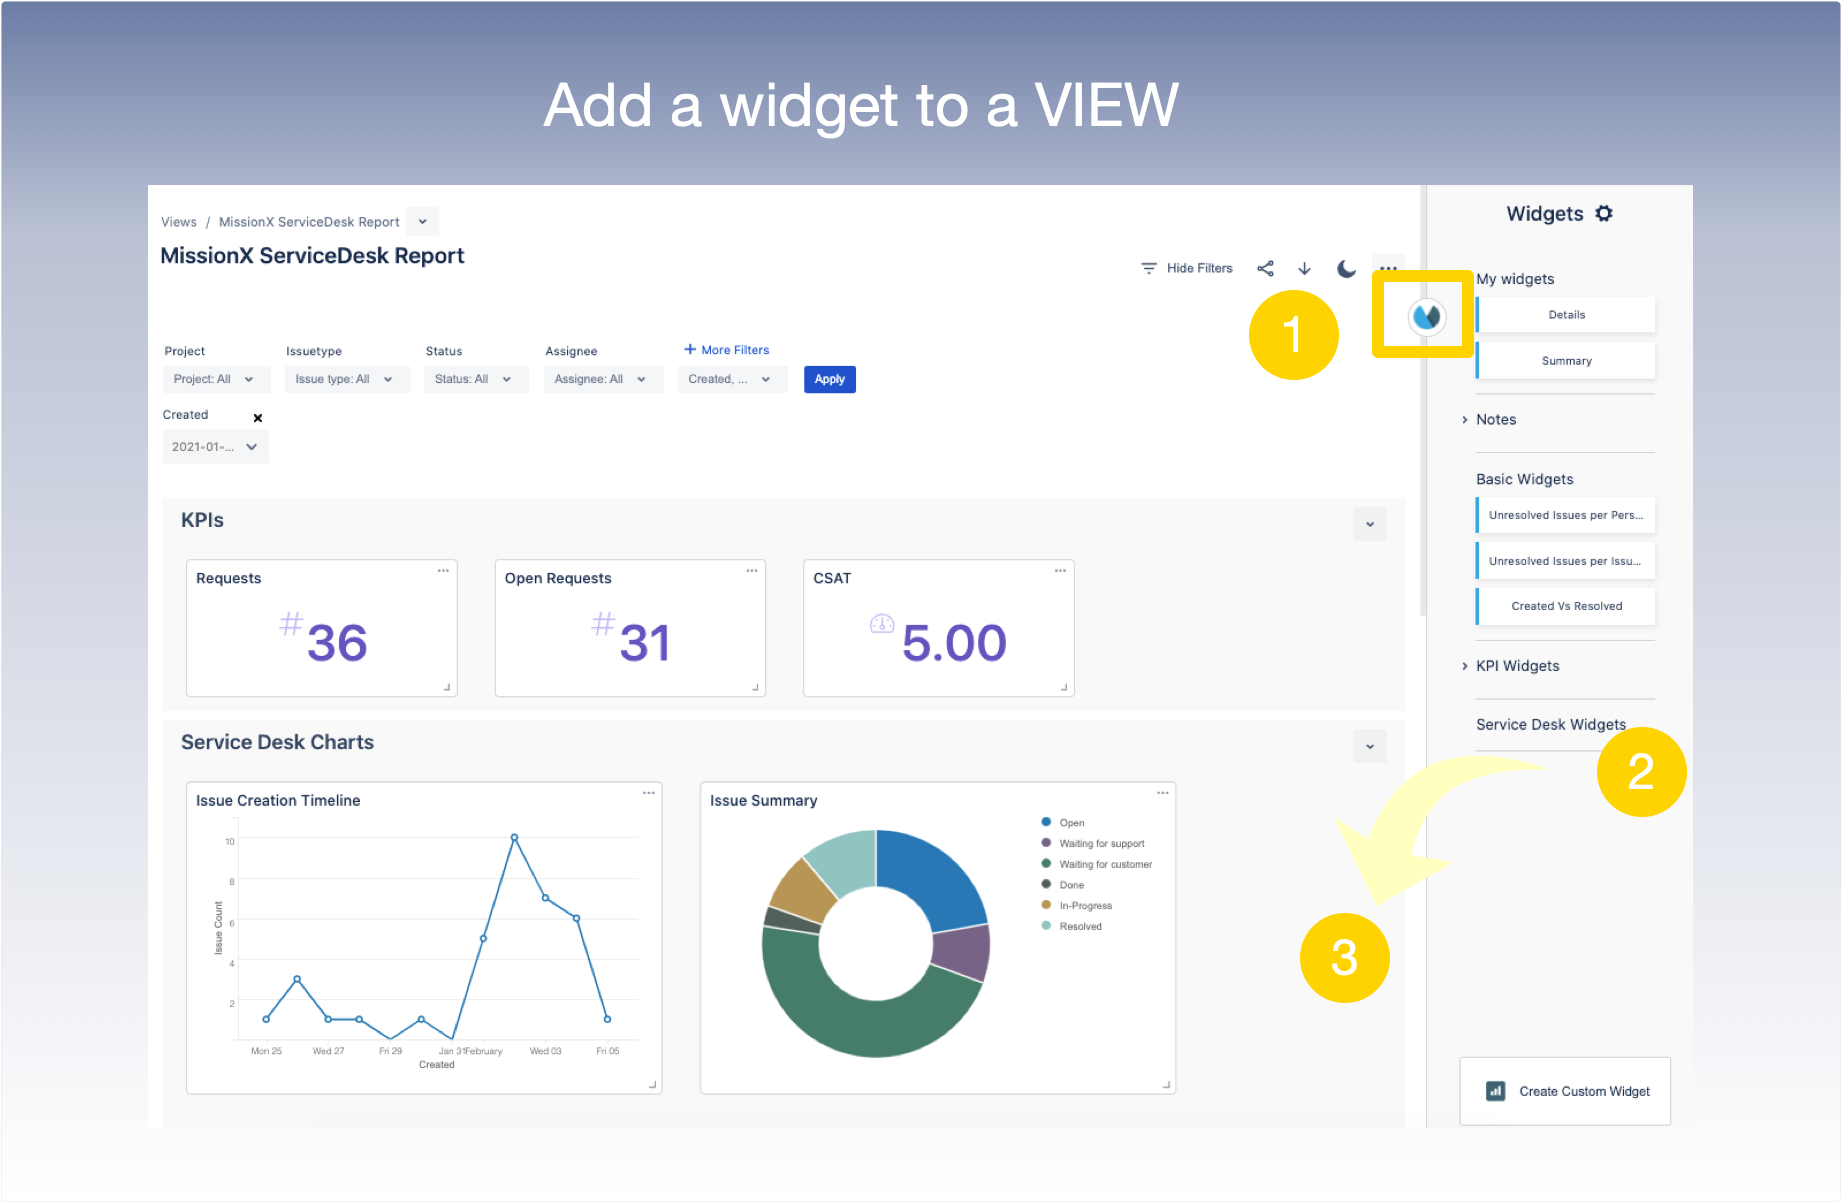The image size is (1841, 1202).
Task: Click the share icon on the report toolbar
Action: pyautogui.click(x=1265, y=267)
